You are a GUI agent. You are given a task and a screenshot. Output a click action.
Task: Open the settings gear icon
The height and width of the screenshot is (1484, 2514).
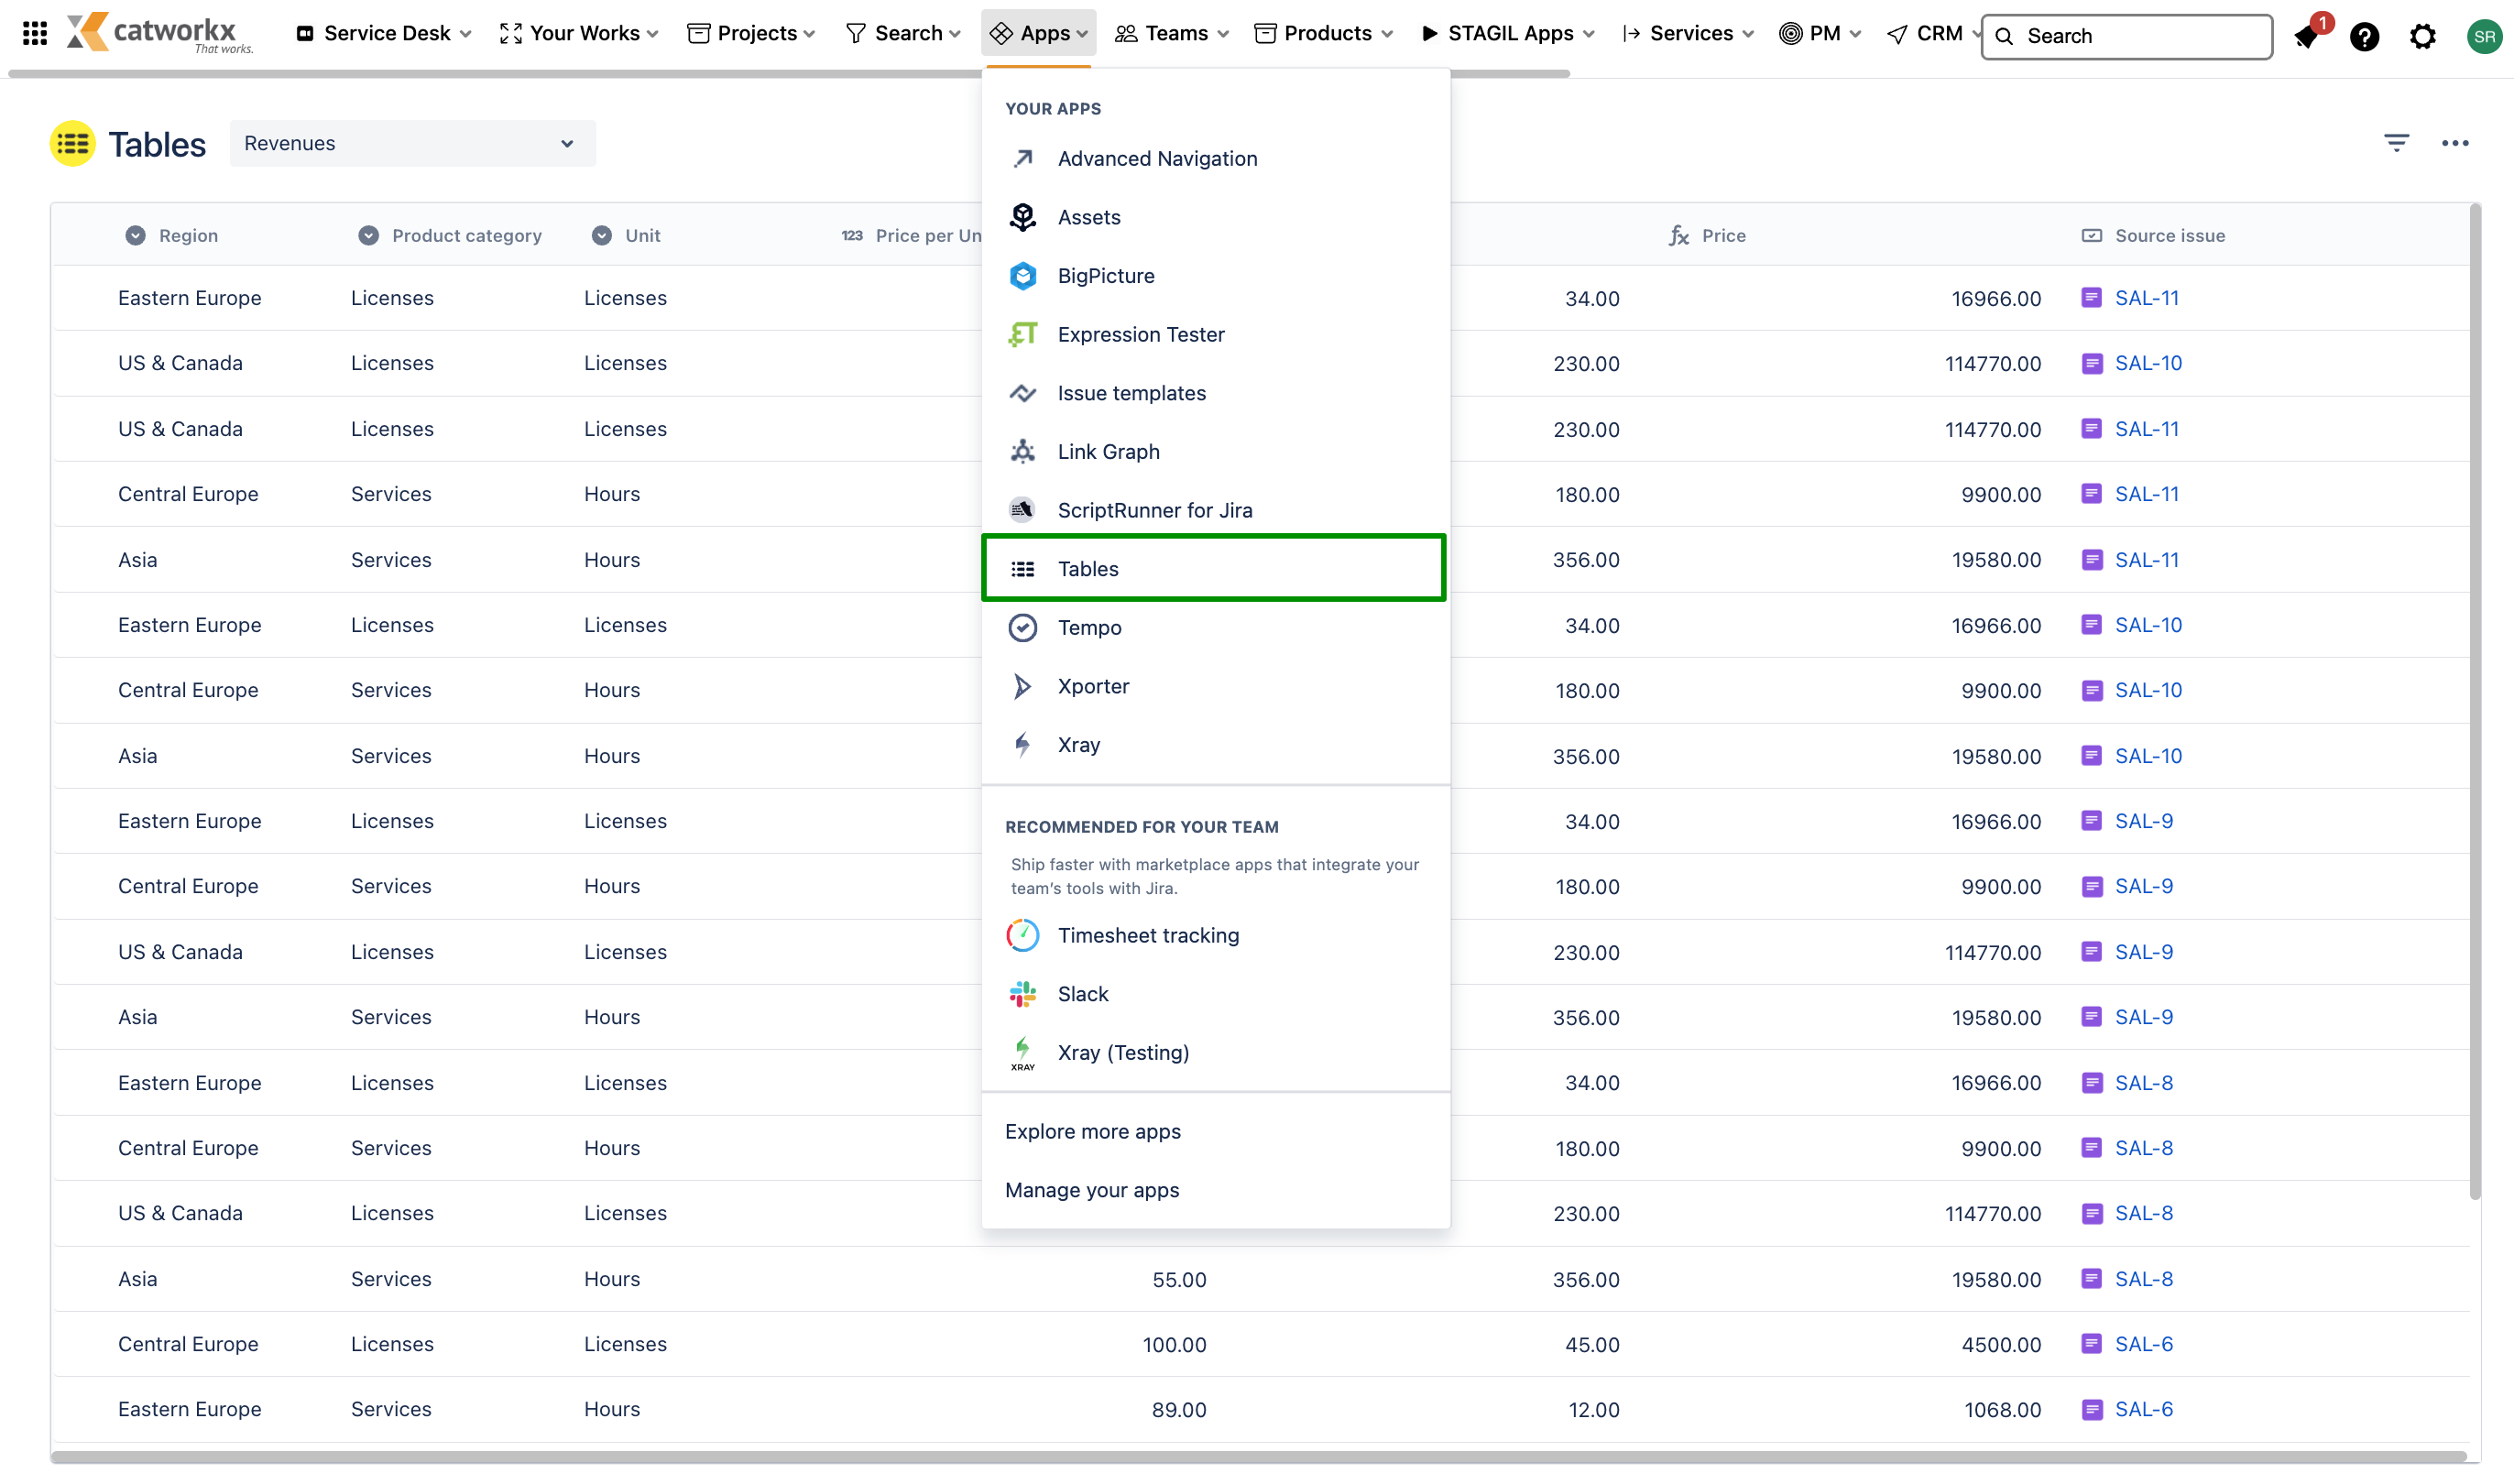point(2422,37)
